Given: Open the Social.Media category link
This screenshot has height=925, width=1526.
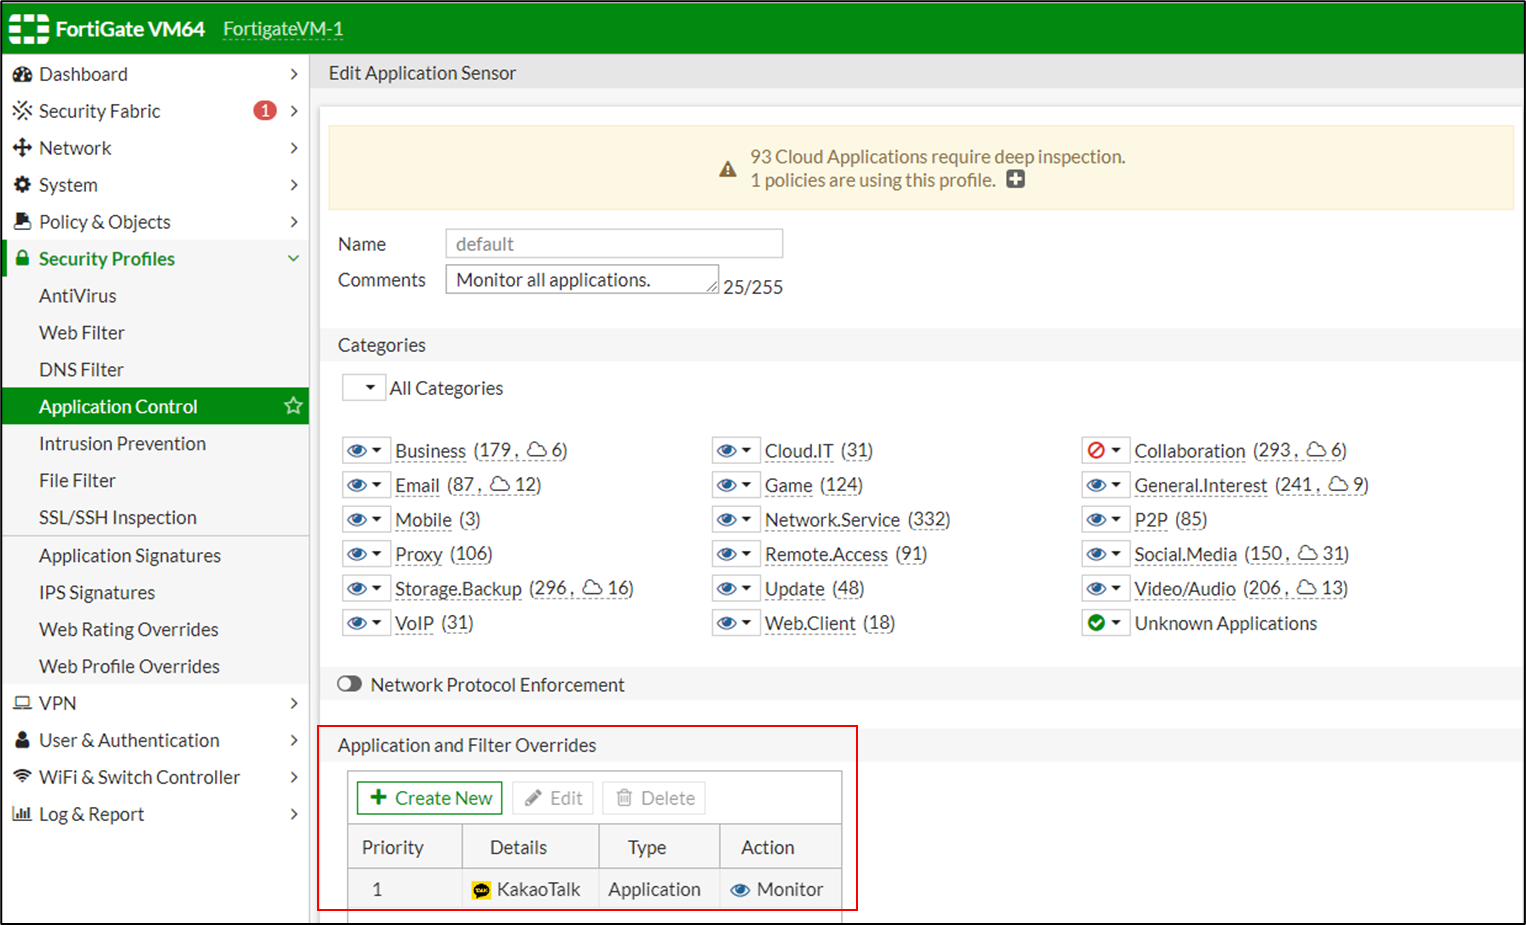Looking at the screenshot, I should (x=1184, y=553).
